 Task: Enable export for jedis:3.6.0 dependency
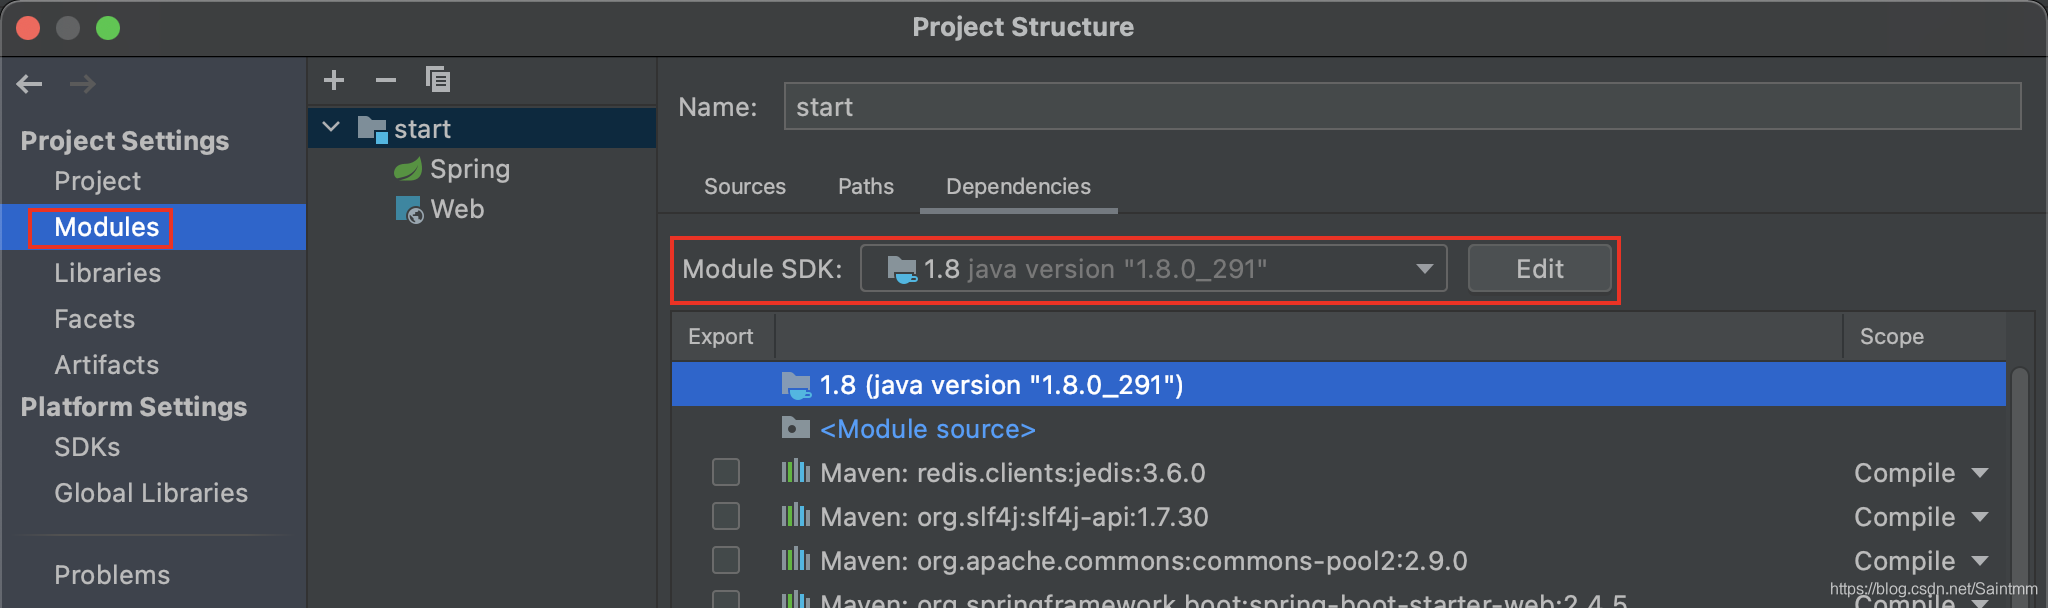pos(726,472)
